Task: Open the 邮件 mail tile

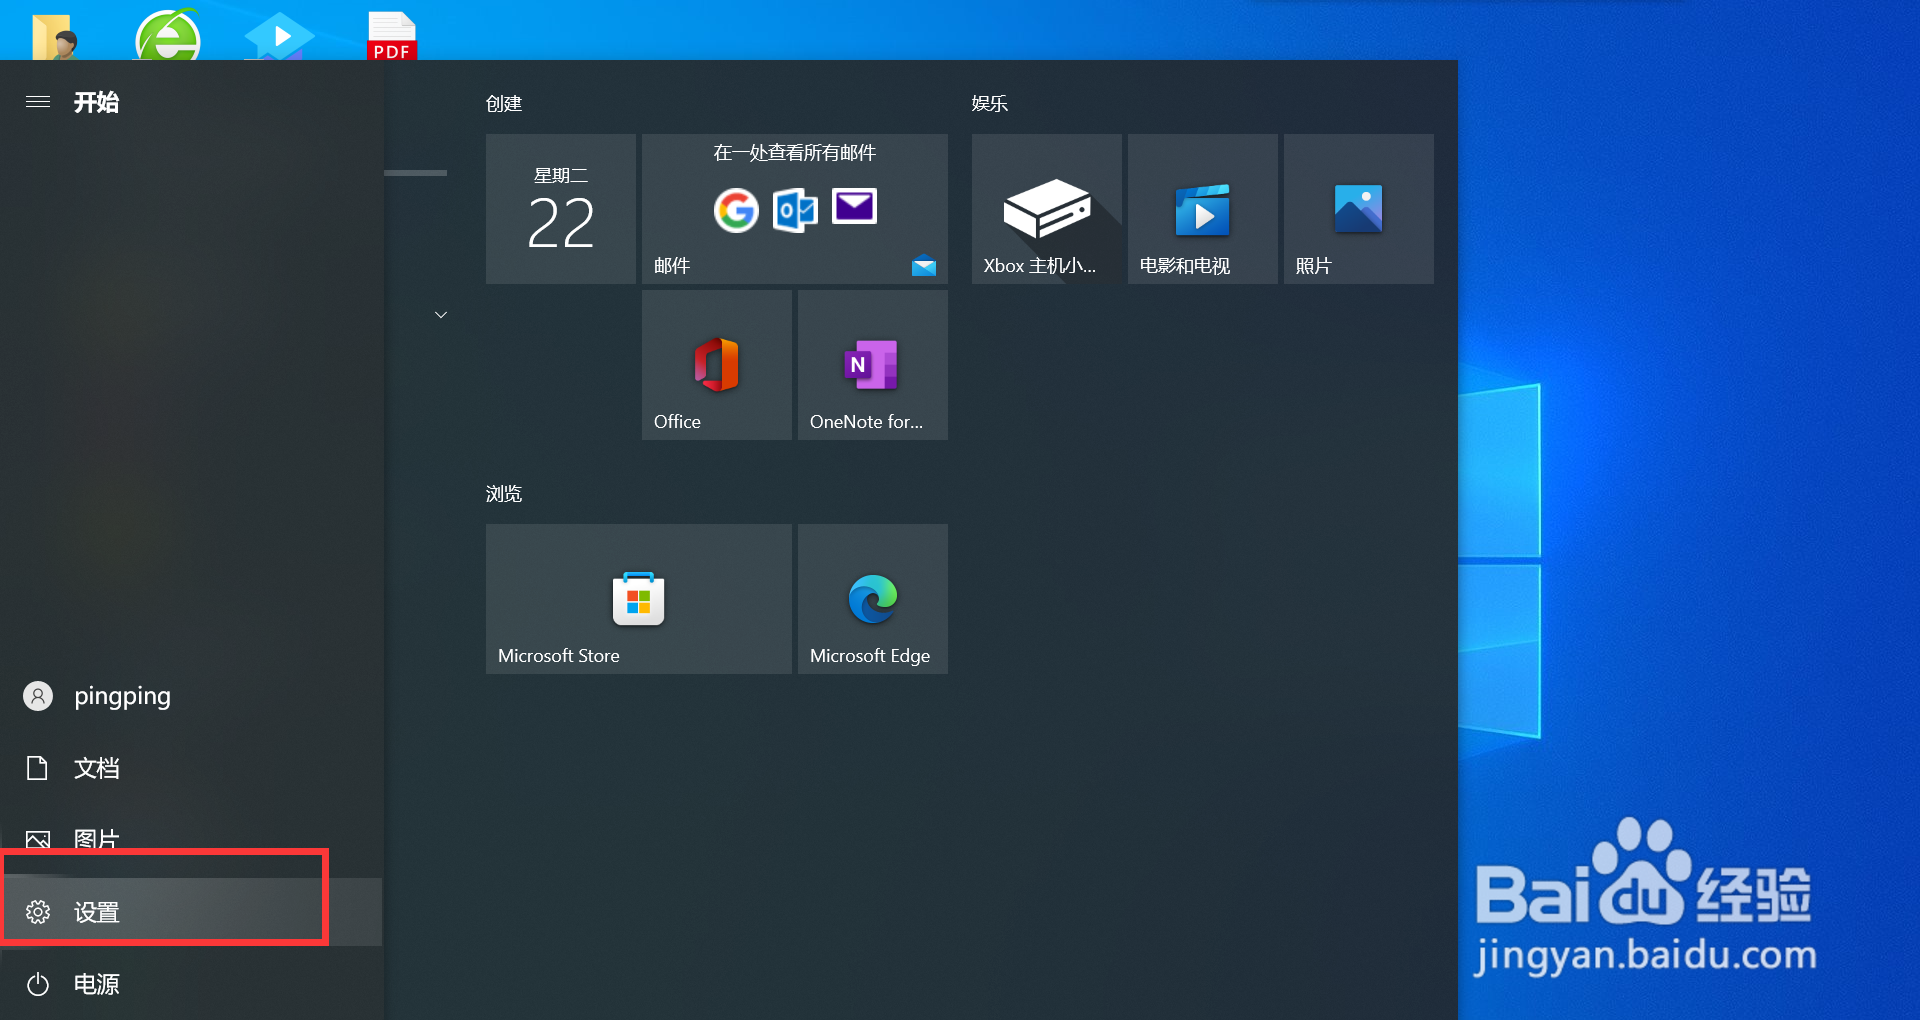Action: (795, 209)
